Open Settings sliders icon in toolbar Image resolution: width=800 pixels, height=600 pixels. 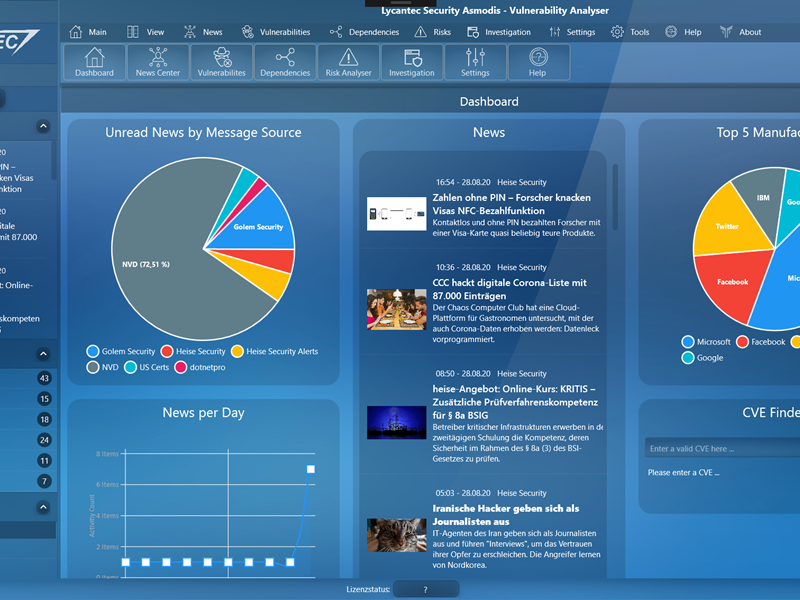coord(475,62)
